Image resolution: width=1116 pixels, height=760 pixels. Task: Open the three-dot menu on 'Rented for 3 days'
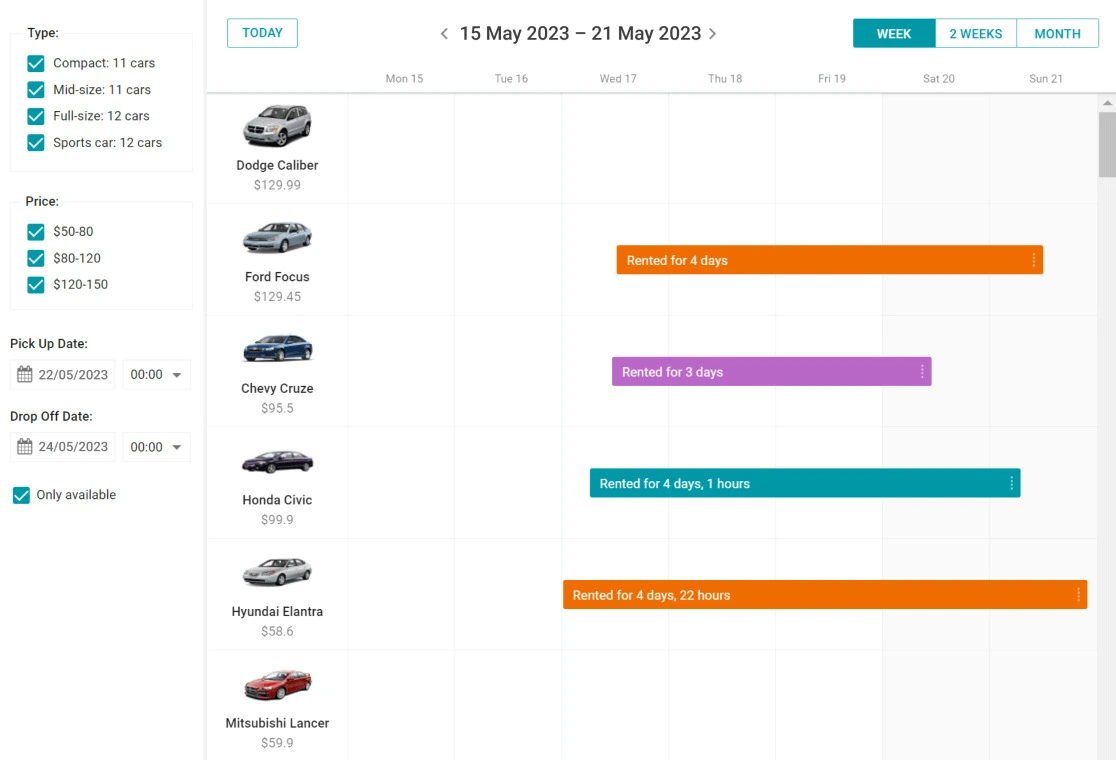tap(921, 371)
